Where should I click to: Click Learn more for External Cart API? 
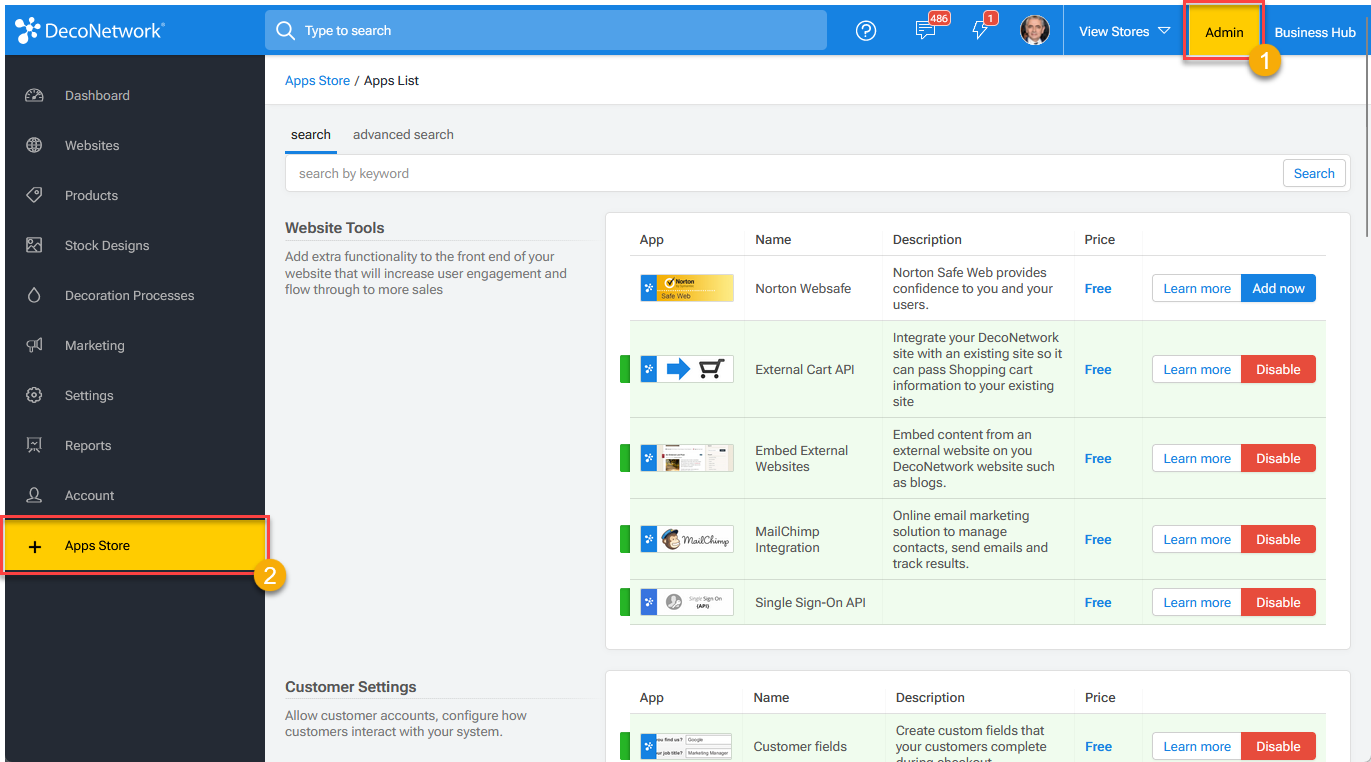point(1197,370)
